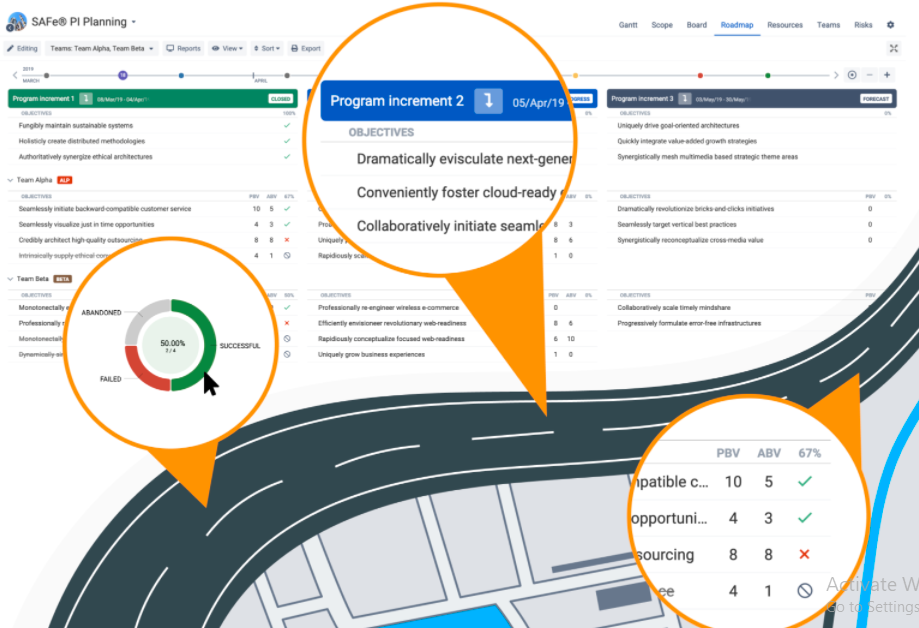This screenshot has width=919, height=628.
Task: Open Collaboratively scale timely mindshare objective
Action: click(674, 308)
